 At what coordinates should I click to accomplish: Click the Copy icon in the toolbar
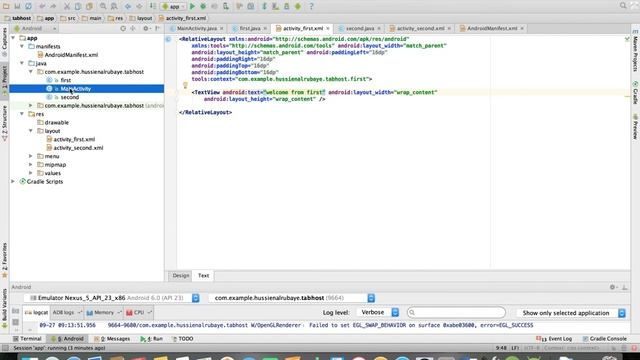pos(78,6)
